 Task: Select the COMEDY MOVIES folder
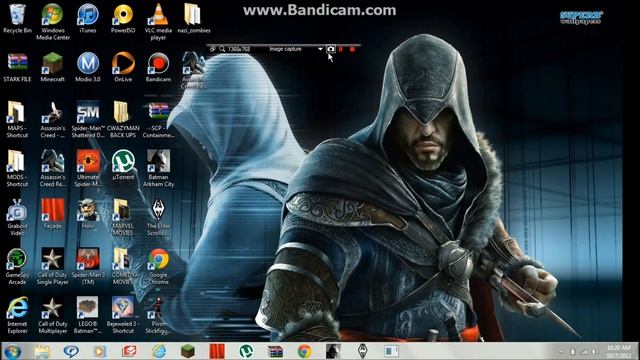coord(123,266)
